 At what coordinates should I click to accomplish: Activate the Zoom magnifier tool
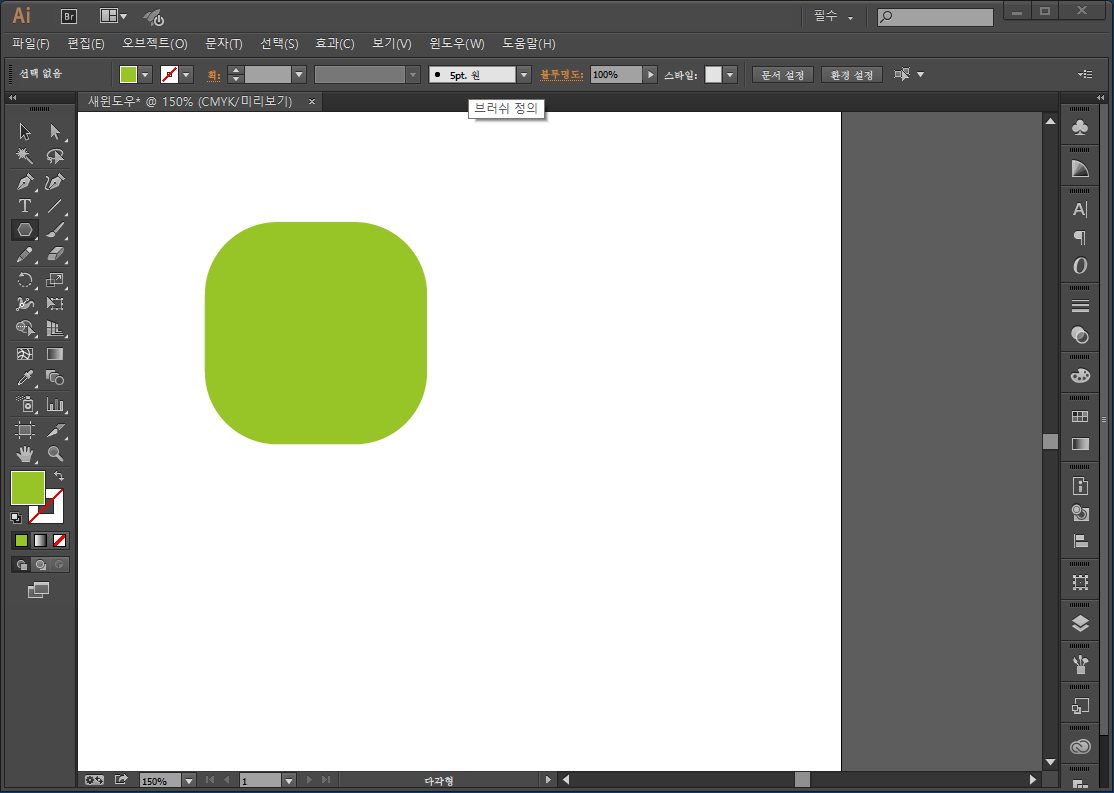coord(55,453)
